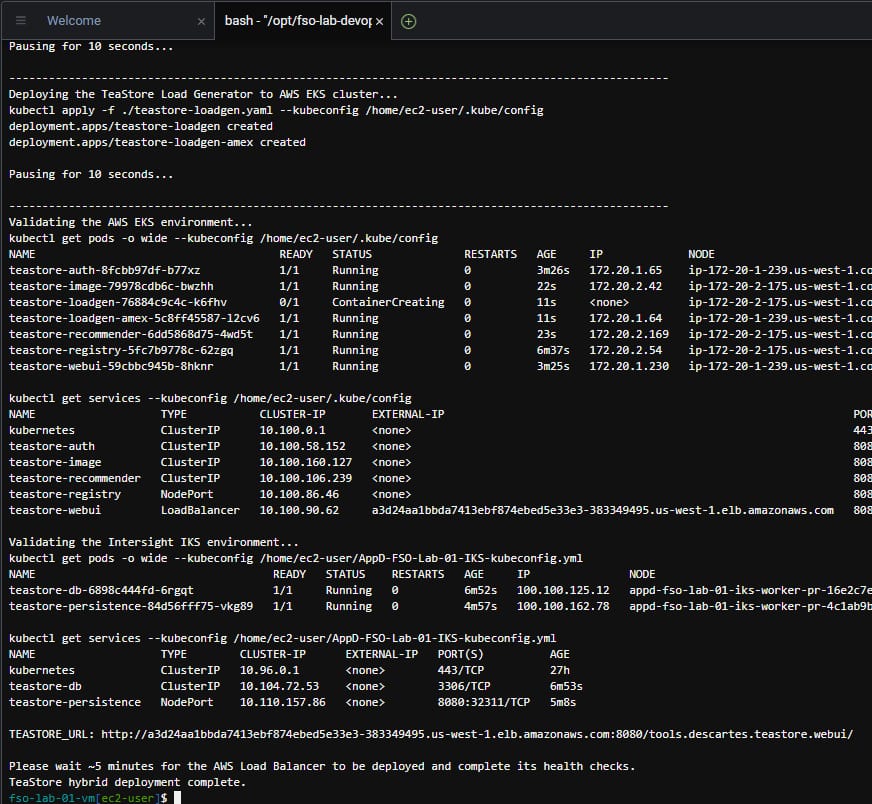Close the Welcome tab
The image size is (872, 804).
[x=201, y=21]
